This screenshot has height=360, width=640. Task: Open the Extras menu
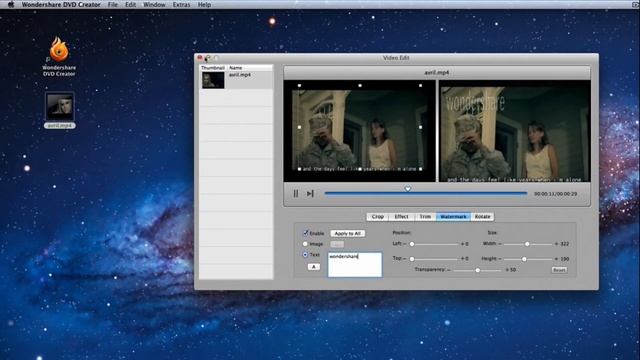[x=181, y=4]
